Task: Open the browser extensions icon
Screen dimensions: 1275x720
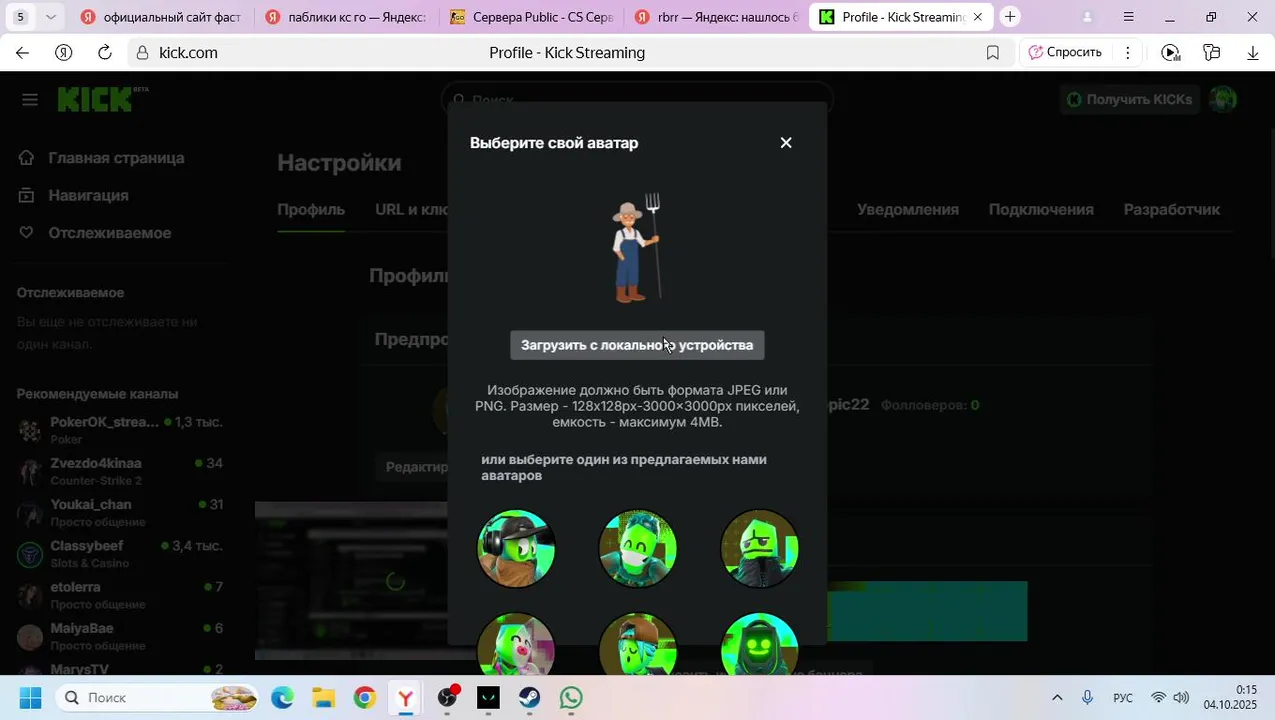Action: (x=1211, y=53)
